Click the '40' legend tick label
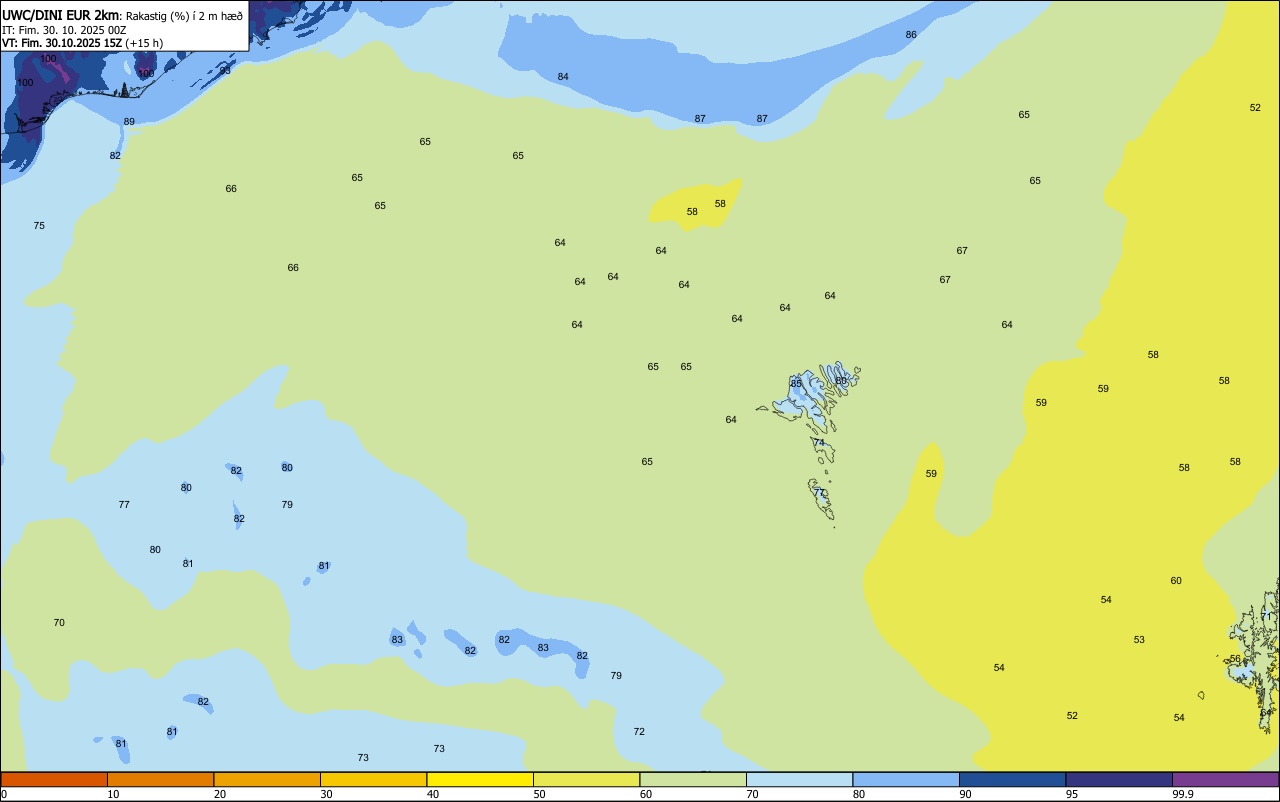 click(433, 794)
